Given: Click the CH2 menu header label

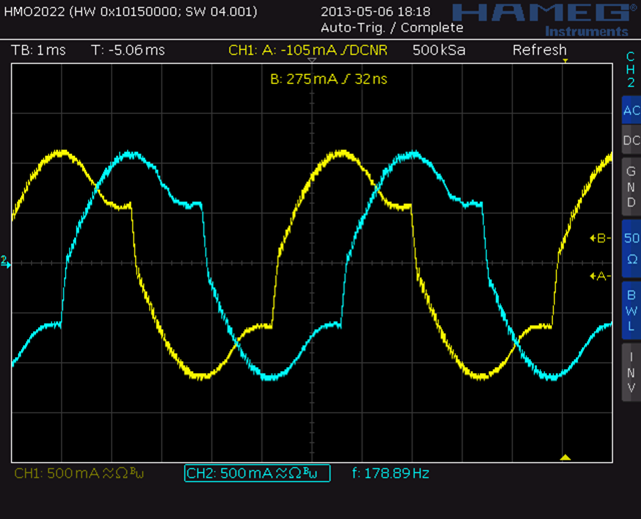Looking at the screenshot, I should click(630, 69).
